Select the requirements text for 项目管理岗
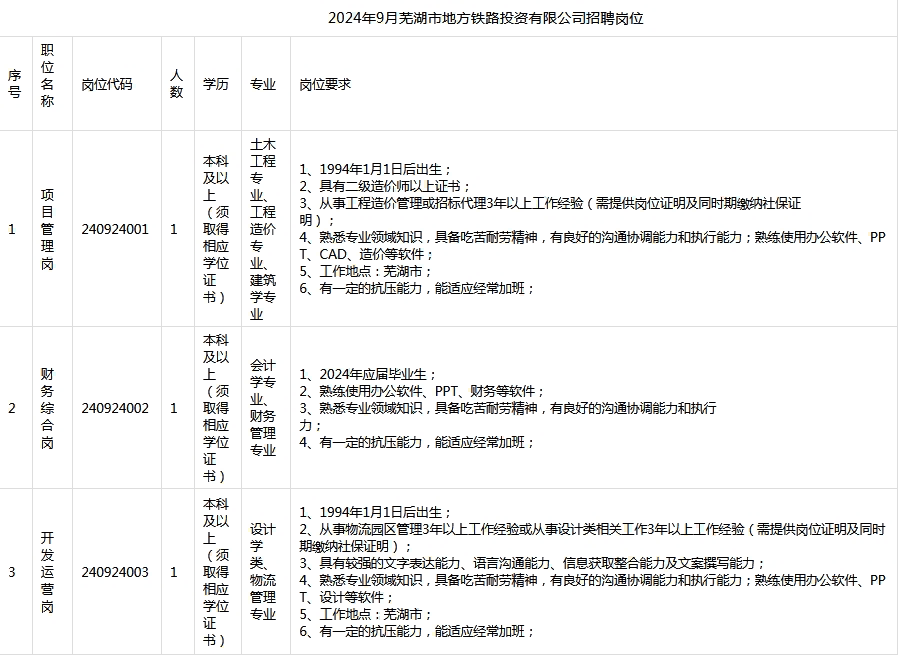 (592, 229)
